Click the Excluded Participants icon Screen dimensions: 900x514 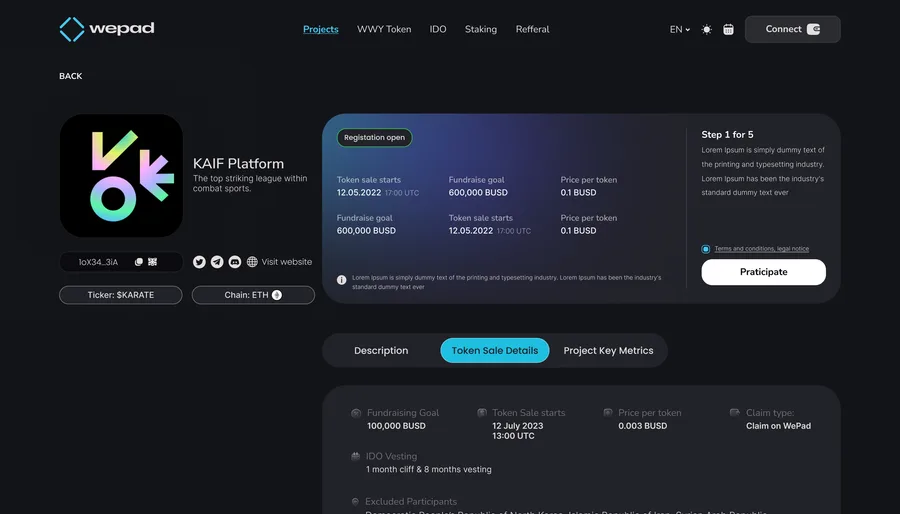355,501
